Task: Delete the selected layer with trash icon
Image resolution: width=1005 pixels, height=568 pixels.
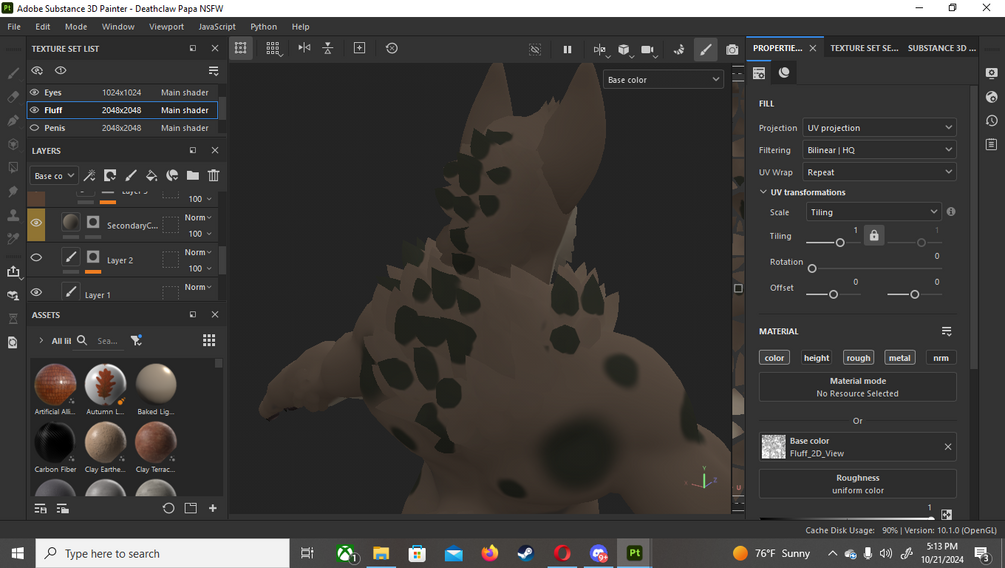Action: click(x=213, y=175)
